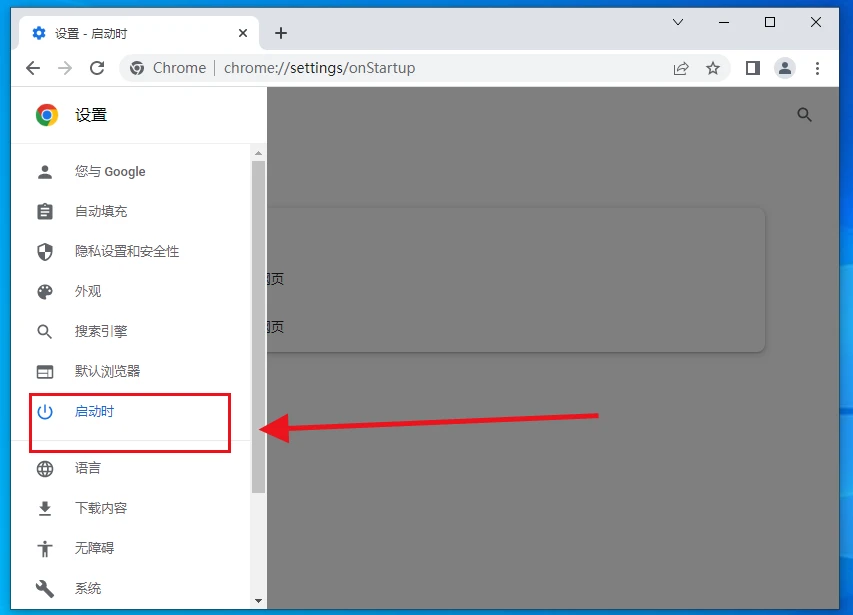The width and height of the screenshot is (853, 615).
Task: Open a new tab with the plus button
Action: 281,32
